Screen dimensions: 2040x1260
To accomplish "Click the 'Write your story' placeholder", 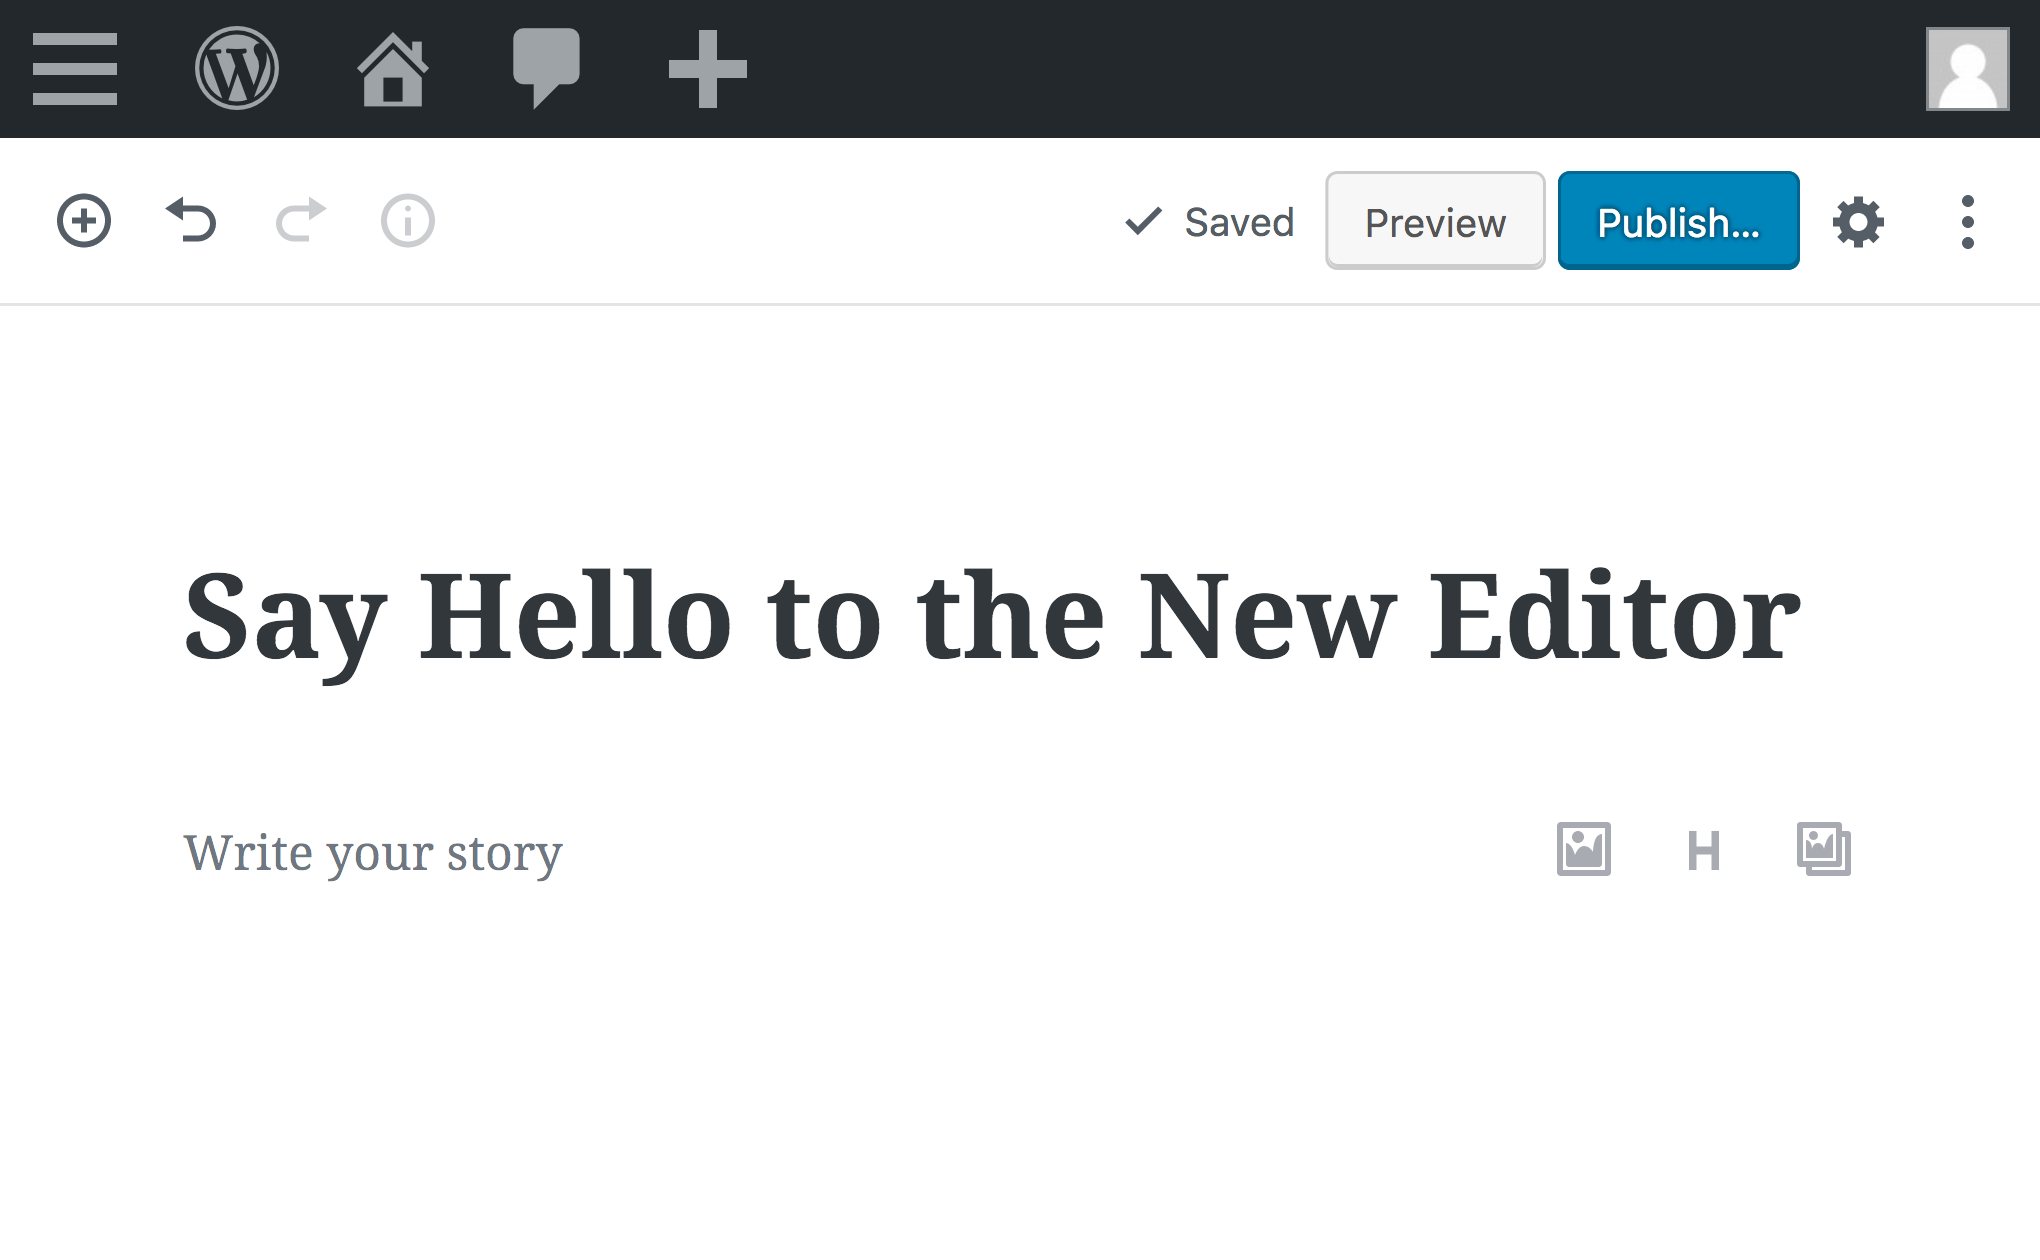I will (373, 853).
